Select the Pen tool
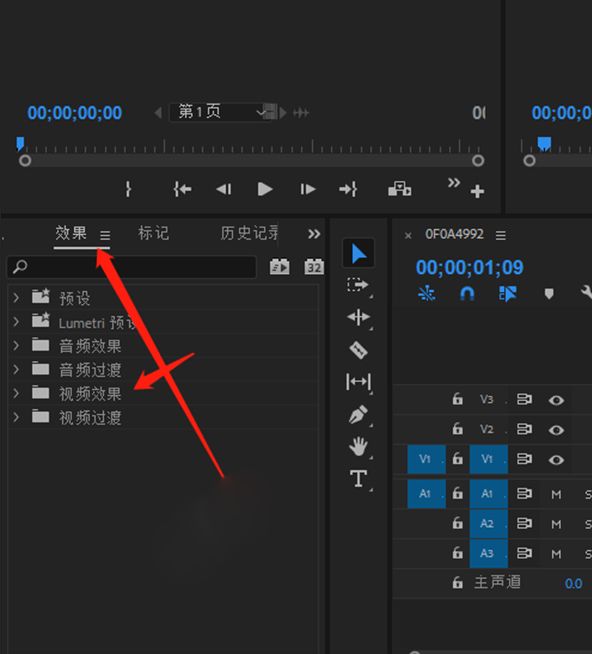 (x=358, y=415)
